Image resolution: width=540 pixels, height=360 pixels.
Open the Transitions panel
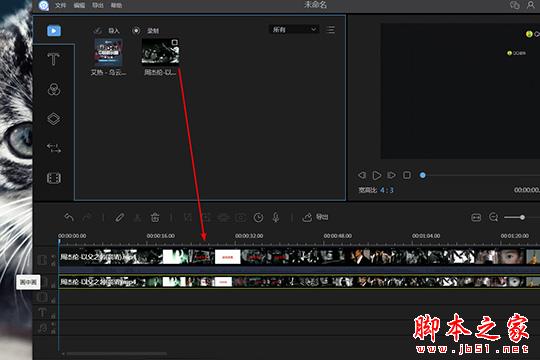pyautogui.click(x=54, y=148)
